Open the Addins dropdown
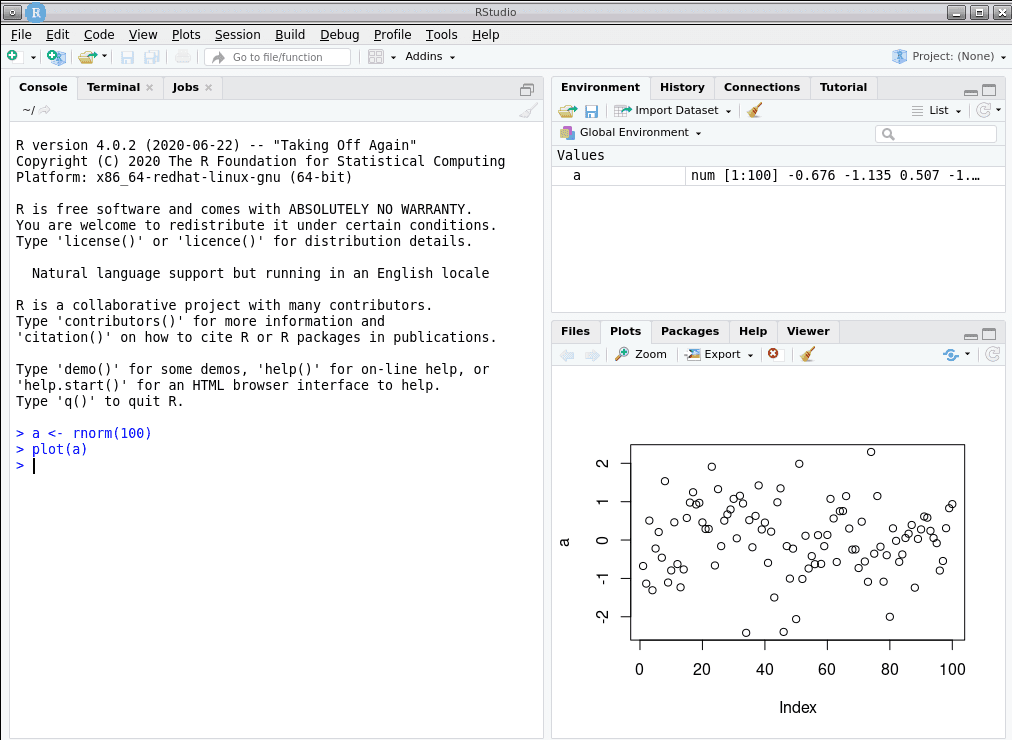 [x=430, y=57]
